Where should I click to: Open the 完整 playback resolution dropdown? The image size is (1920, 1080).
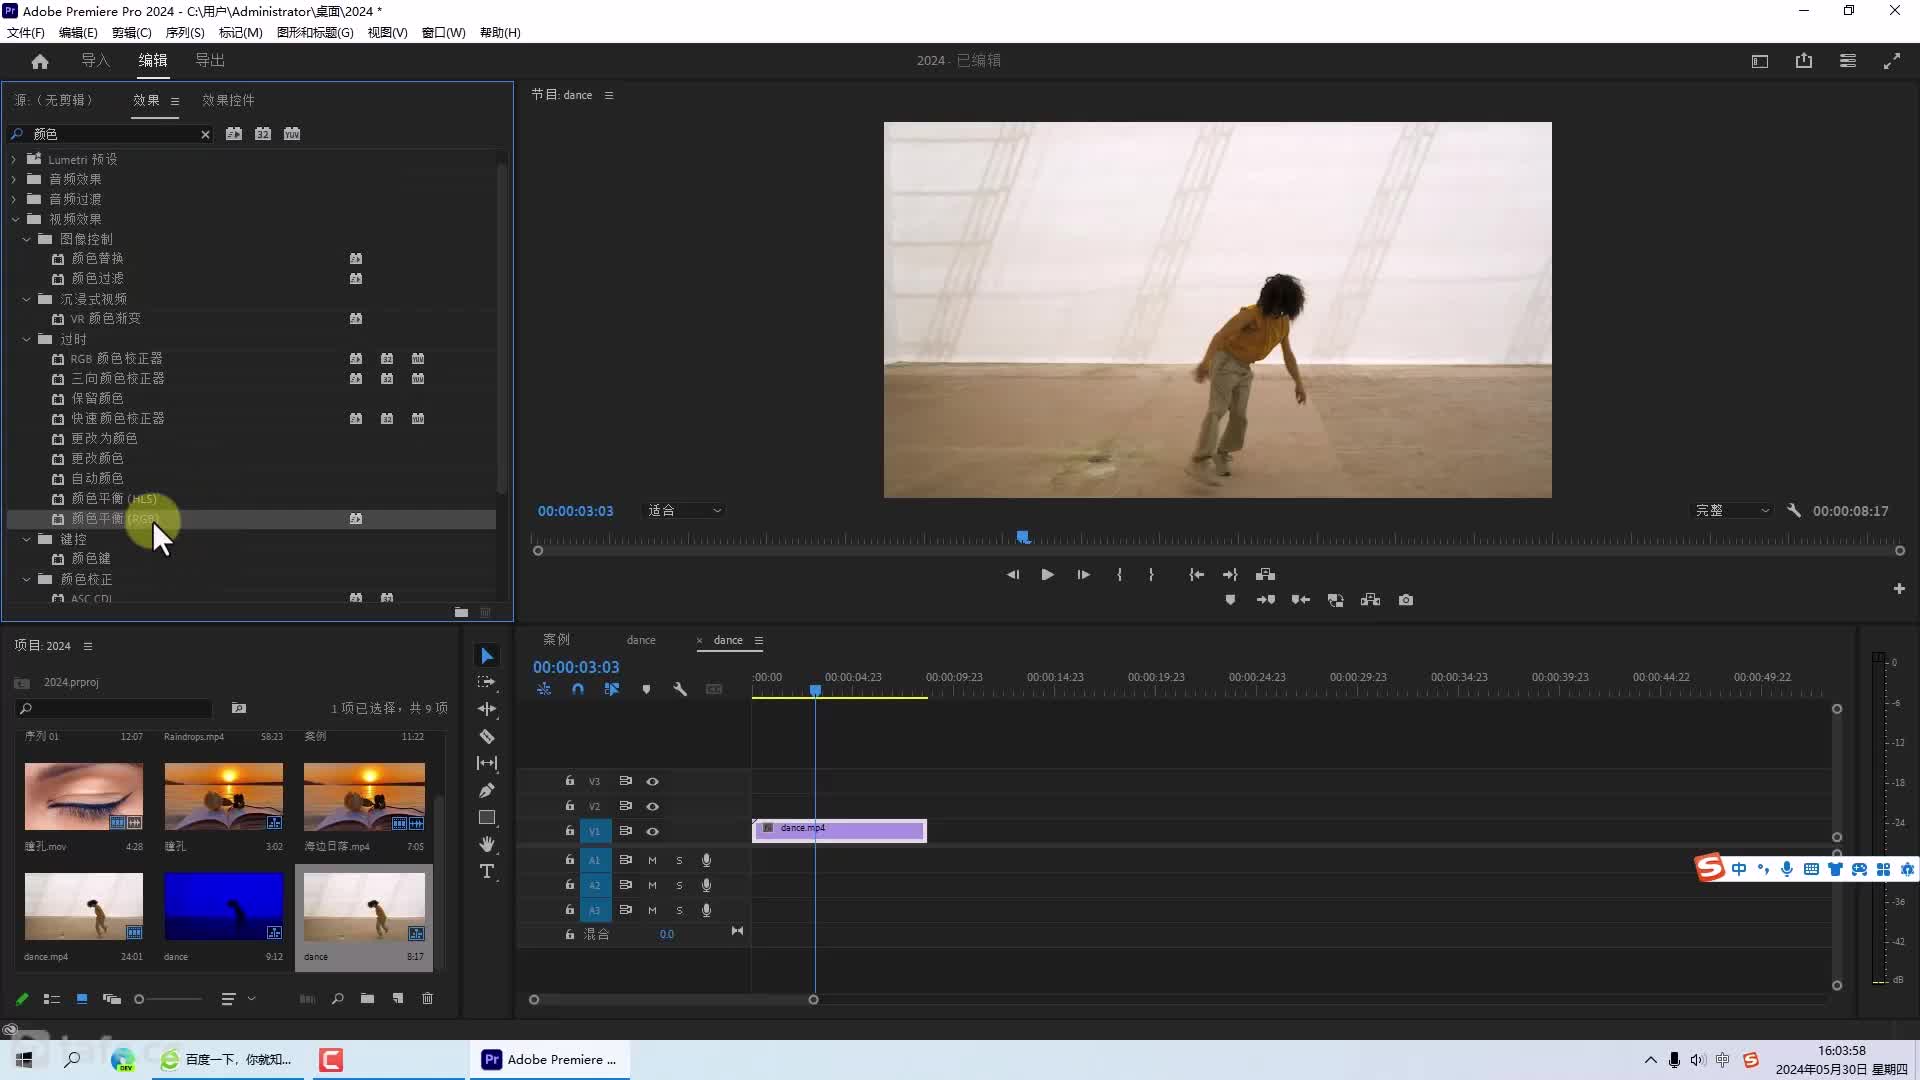point(1732,510)
